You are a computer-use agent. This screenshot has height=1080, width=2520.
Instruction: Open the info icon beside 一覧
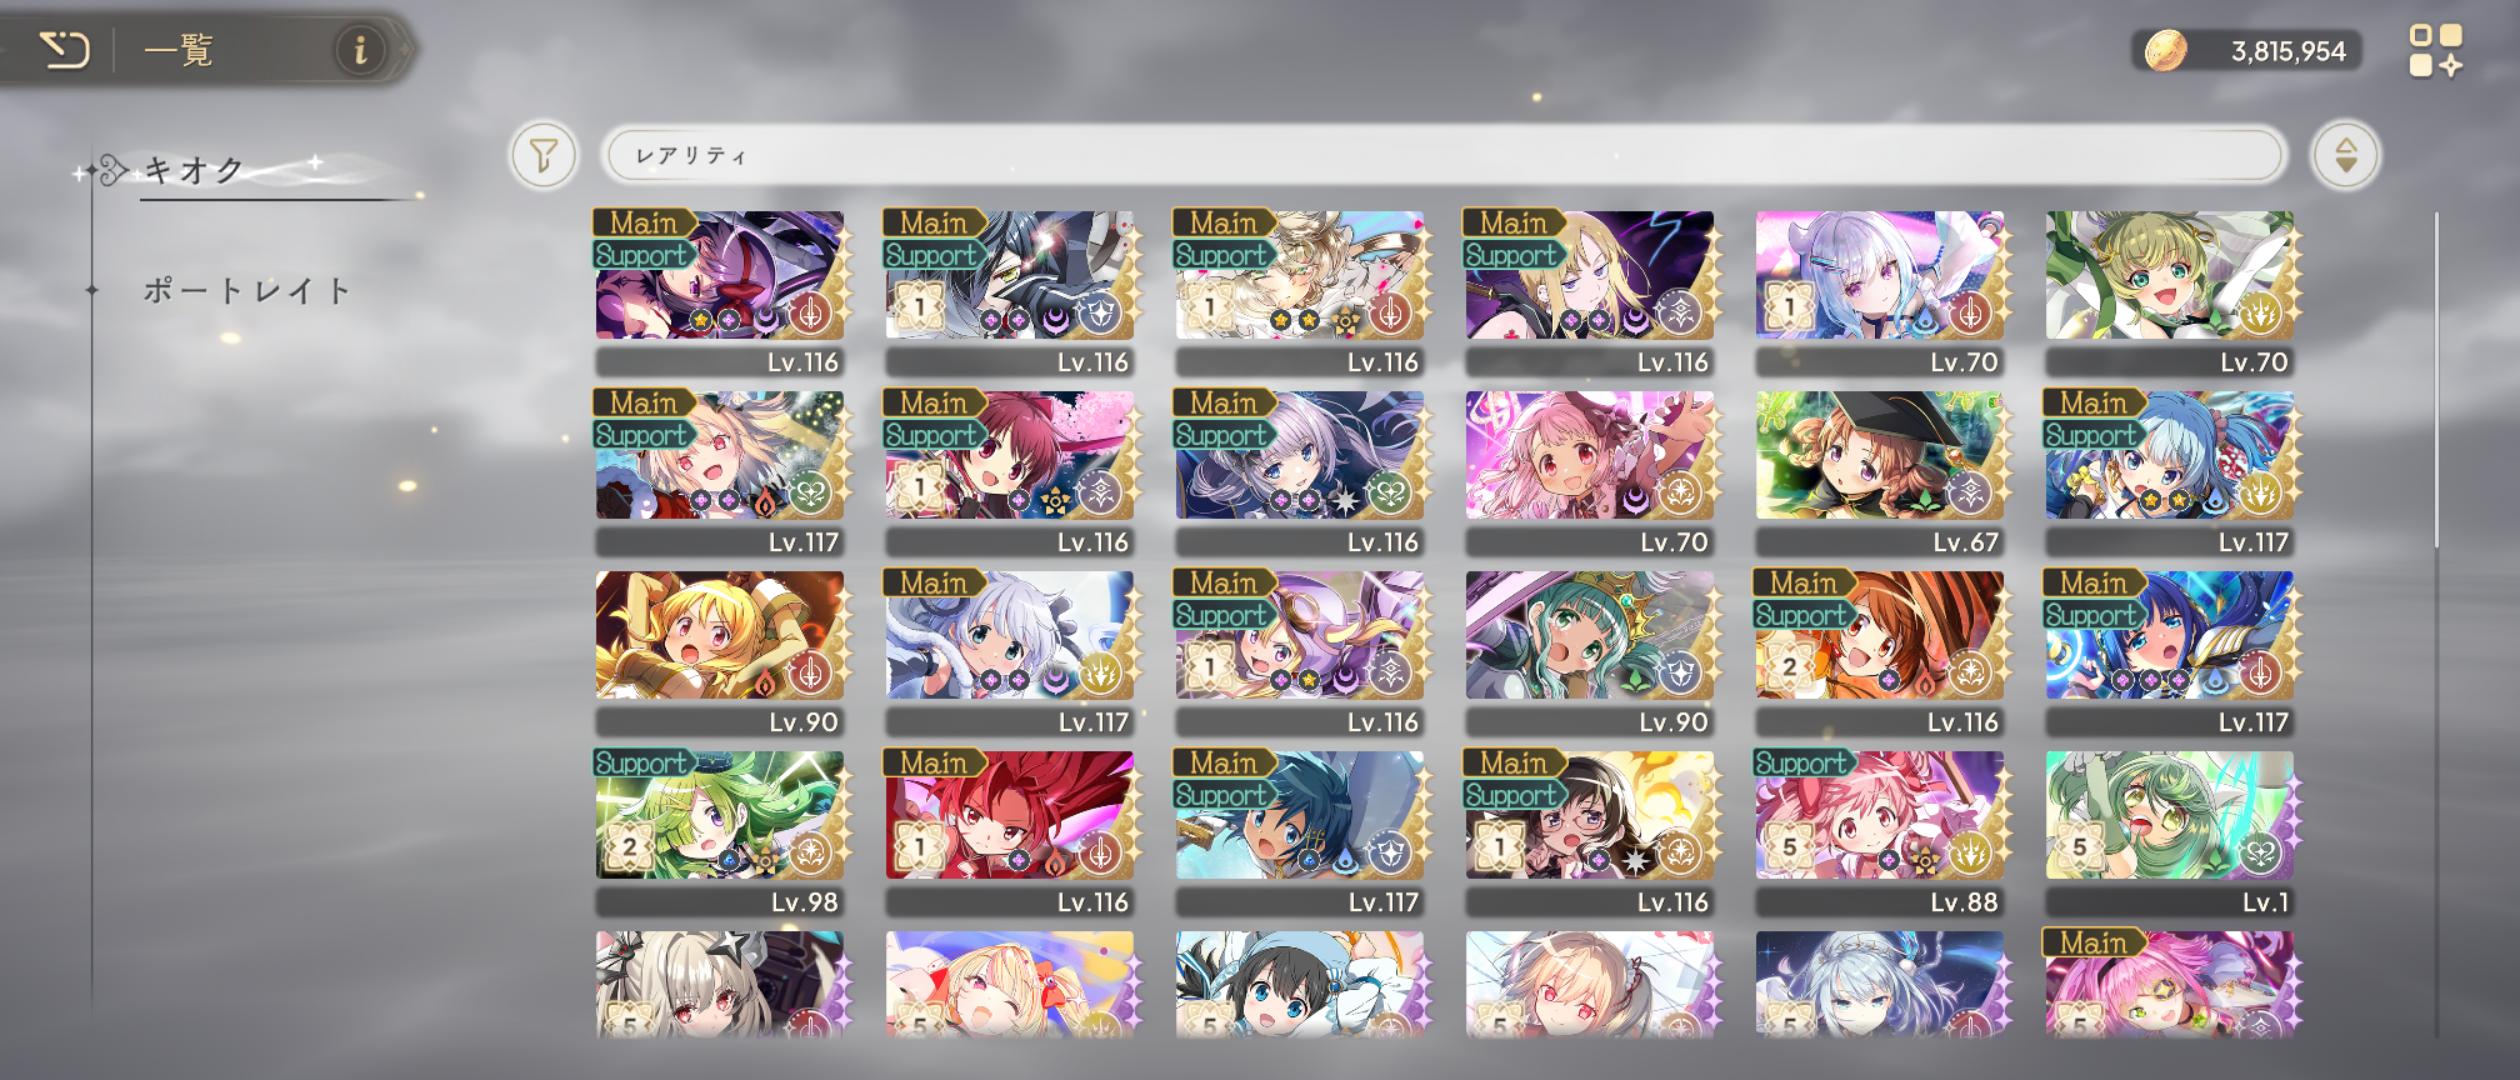click(360, 49)
